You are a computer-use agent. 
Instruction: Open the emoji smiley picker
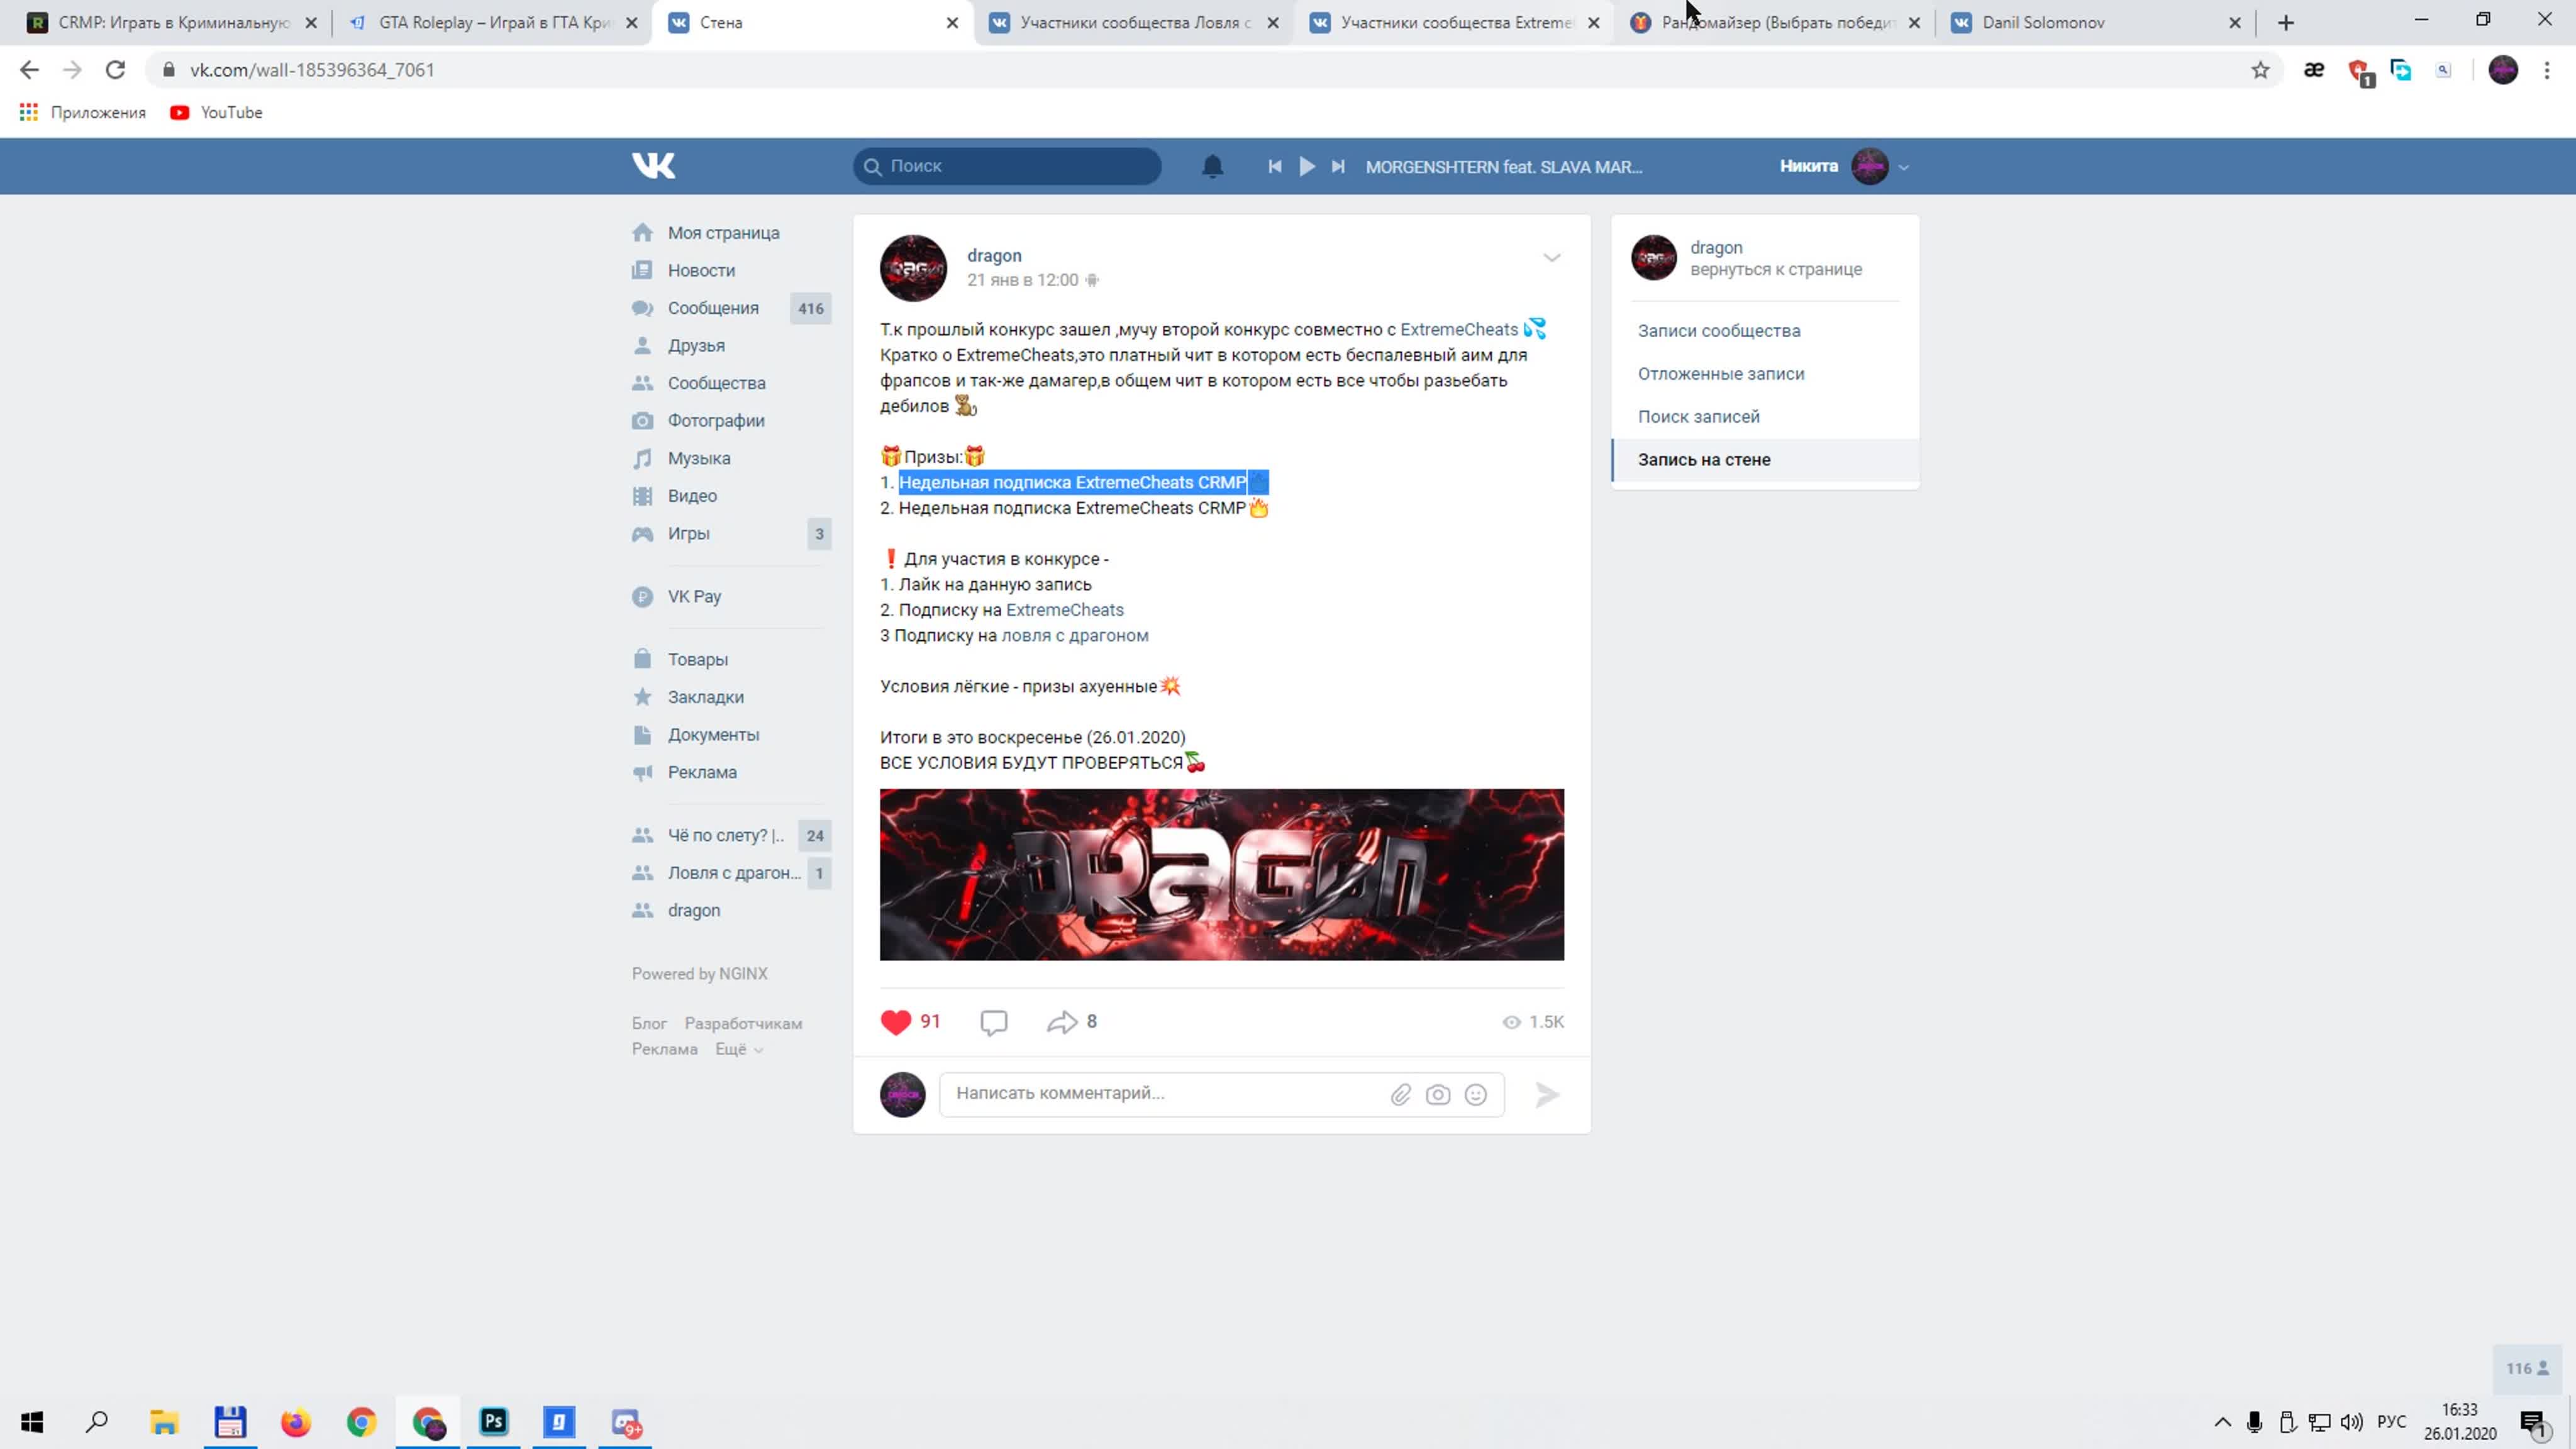[1475, 1095]
